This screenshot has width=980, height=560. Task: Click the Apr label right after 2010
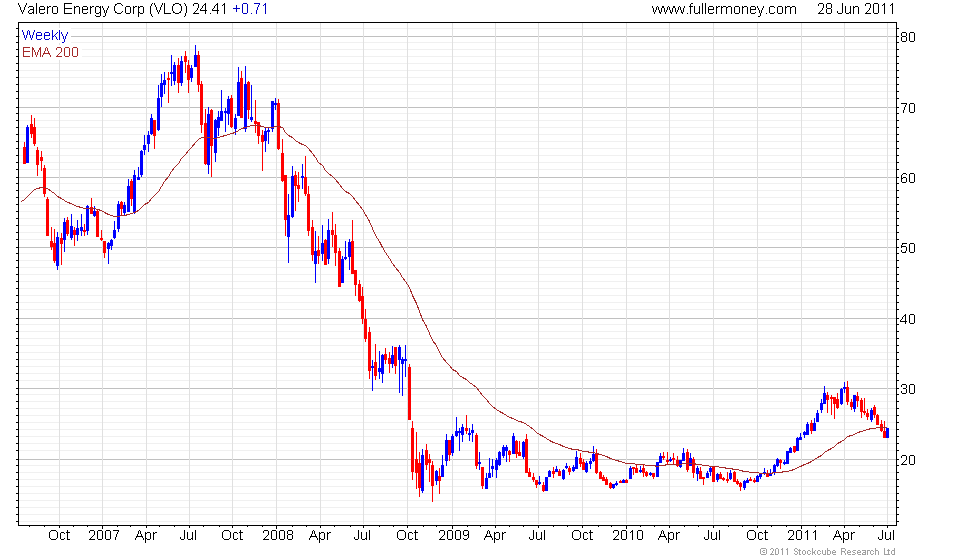pos(669,536)
